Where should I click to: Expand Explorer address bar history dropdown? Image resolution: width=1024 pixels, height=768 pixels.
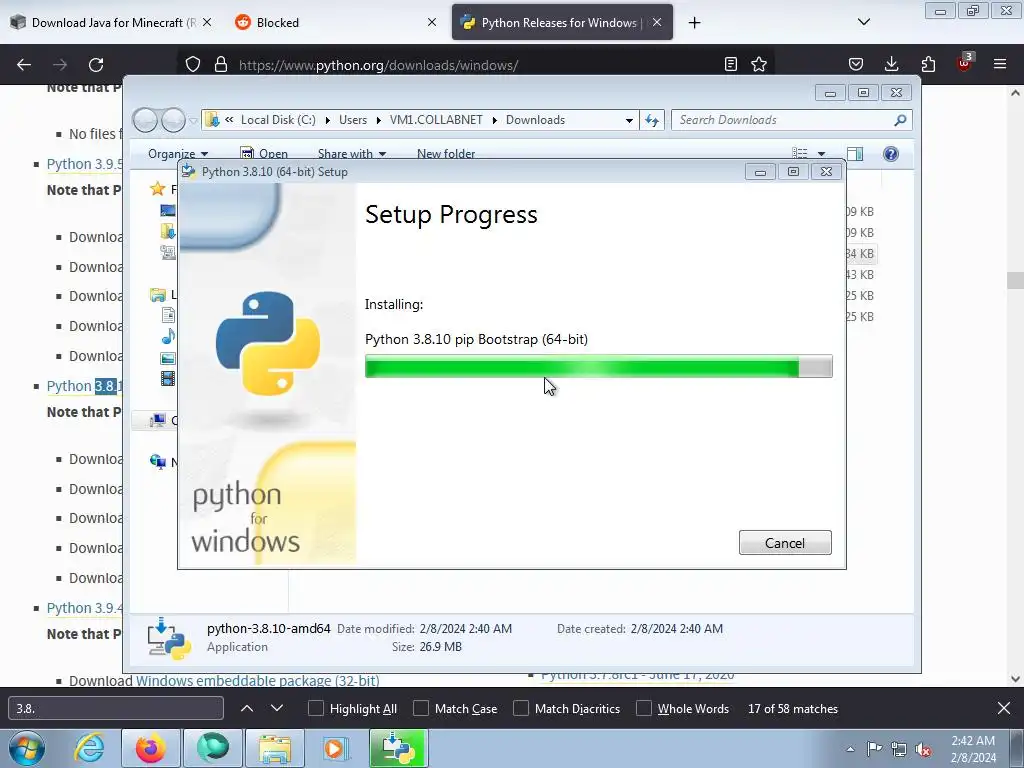click(x=629, y=120)
